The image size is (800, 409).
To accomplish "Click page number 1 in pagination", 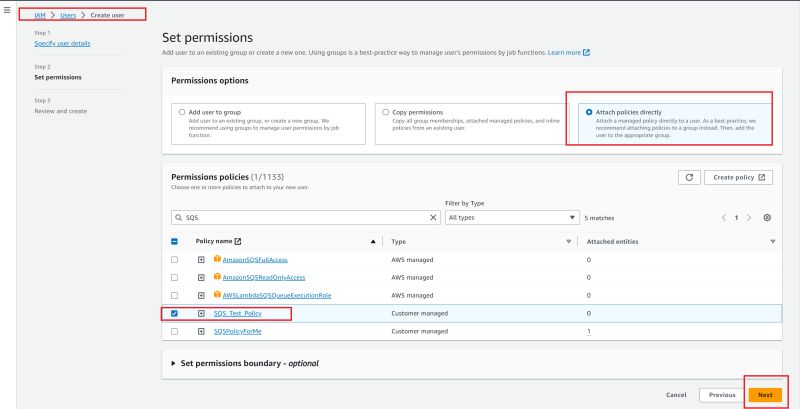I will click(736, 218).
